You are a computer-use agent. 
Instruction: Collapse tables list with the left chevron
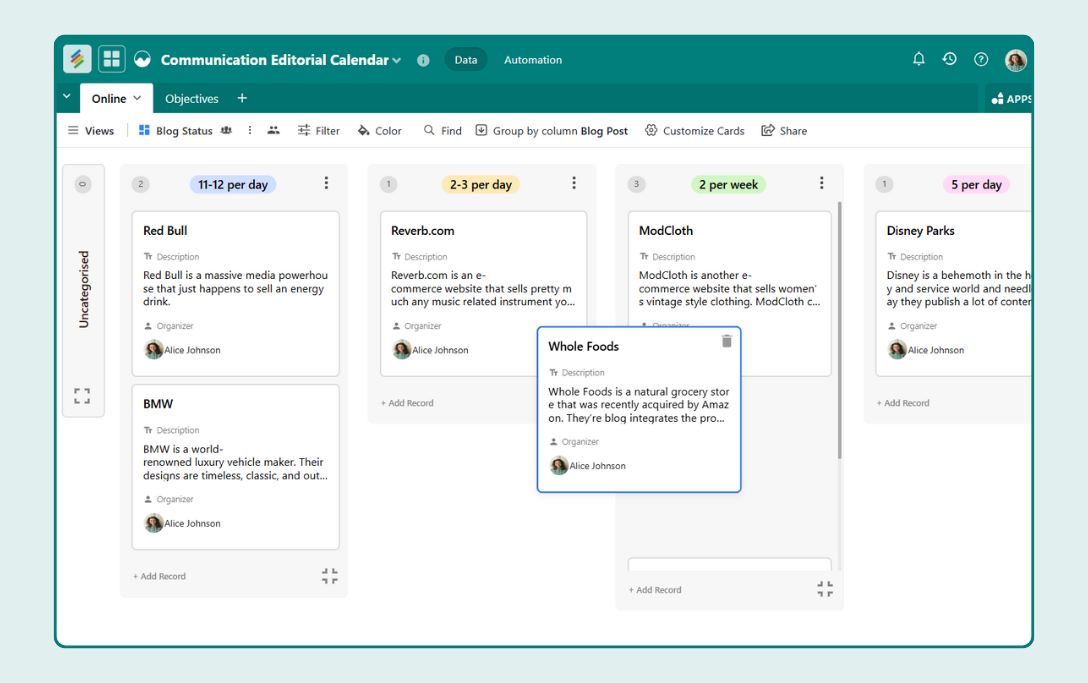click(x=67, y=96)
